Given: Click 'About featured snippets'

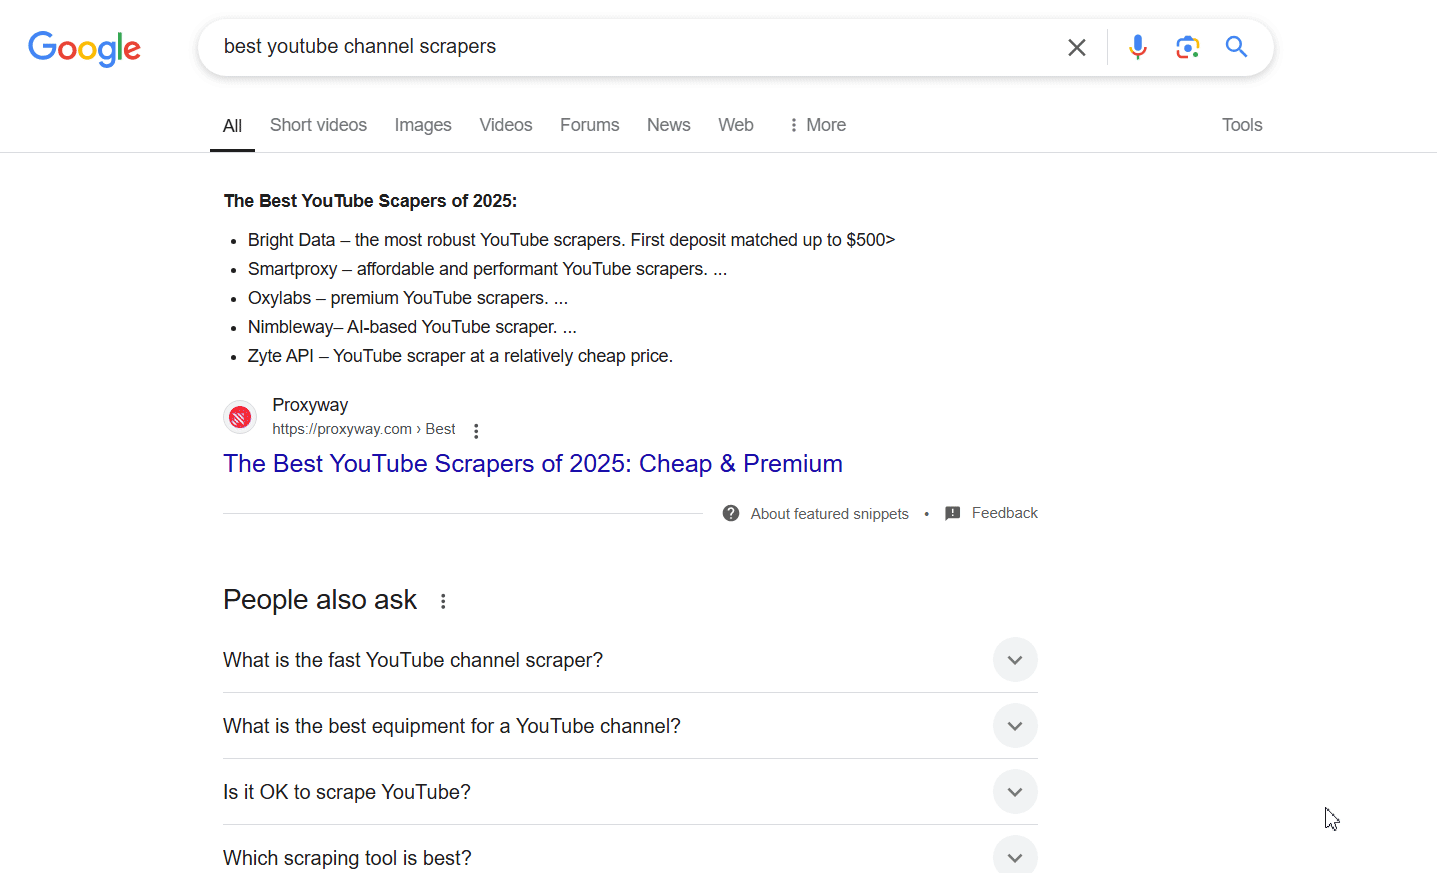Looking at the screenshot, I should pos(828,512).
